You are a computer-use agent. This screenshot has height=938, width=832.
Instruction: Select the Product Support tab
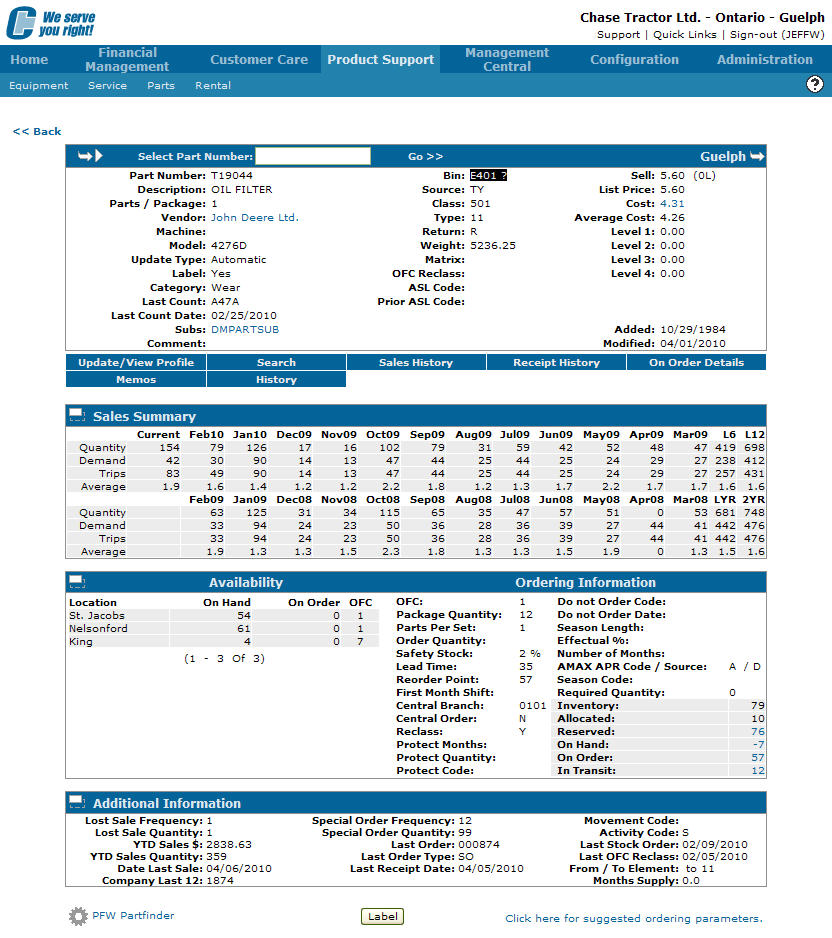(380, 59)
